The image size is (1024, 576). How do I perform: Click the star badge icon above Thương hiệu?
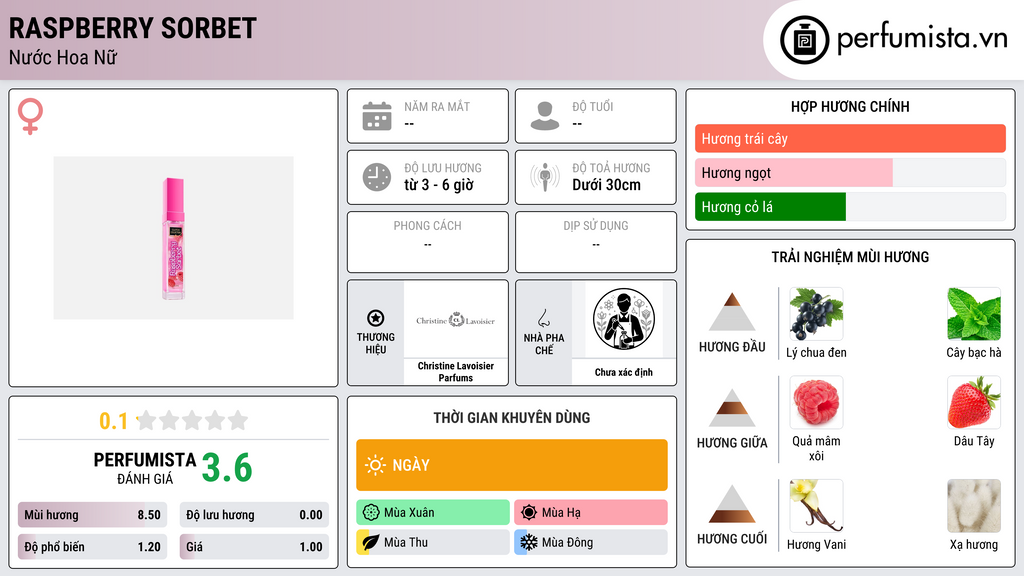[376, 318]
